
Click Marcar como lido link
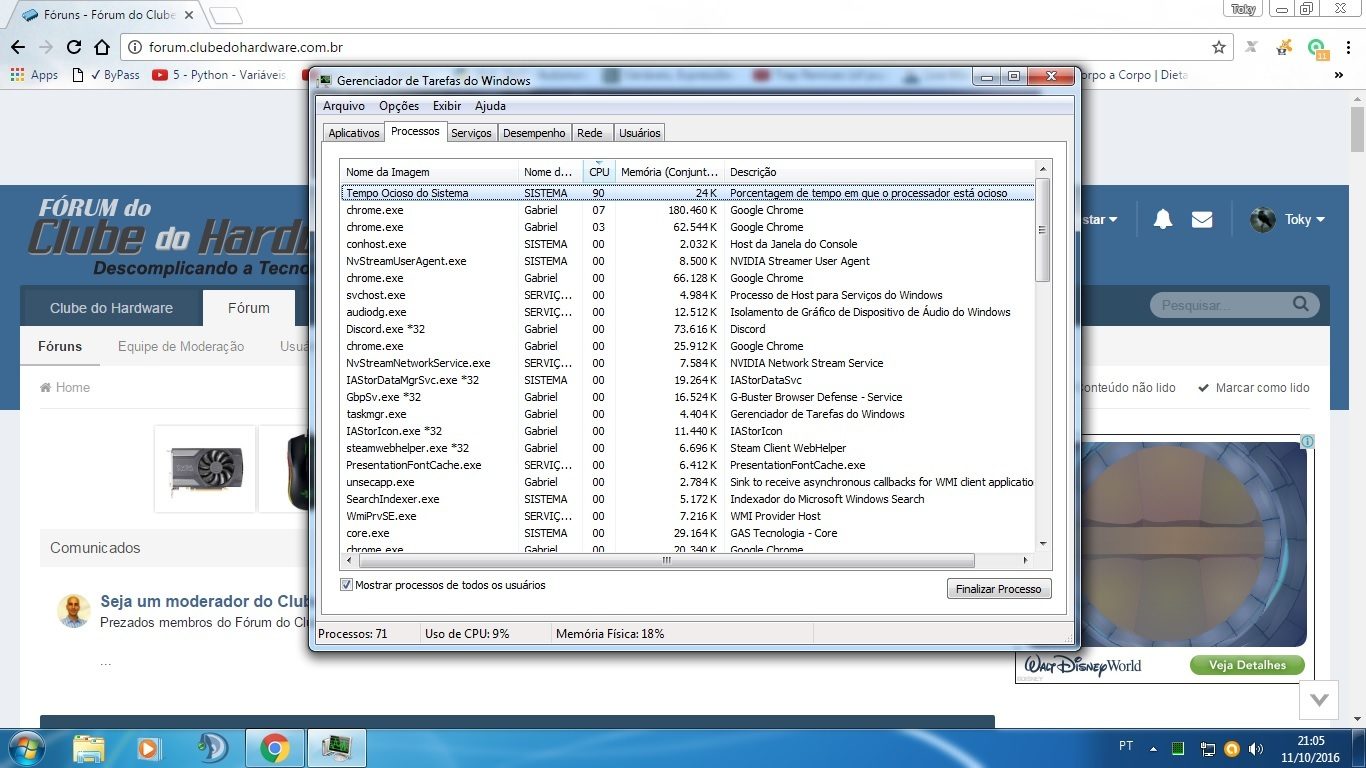tap(1254, 387)
